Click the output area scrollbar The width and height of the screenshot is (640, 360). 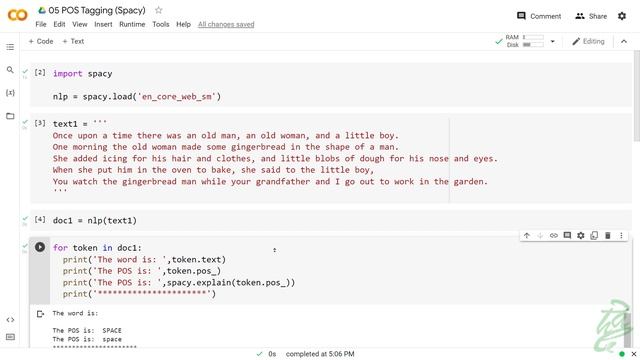(x=627, y=330)
